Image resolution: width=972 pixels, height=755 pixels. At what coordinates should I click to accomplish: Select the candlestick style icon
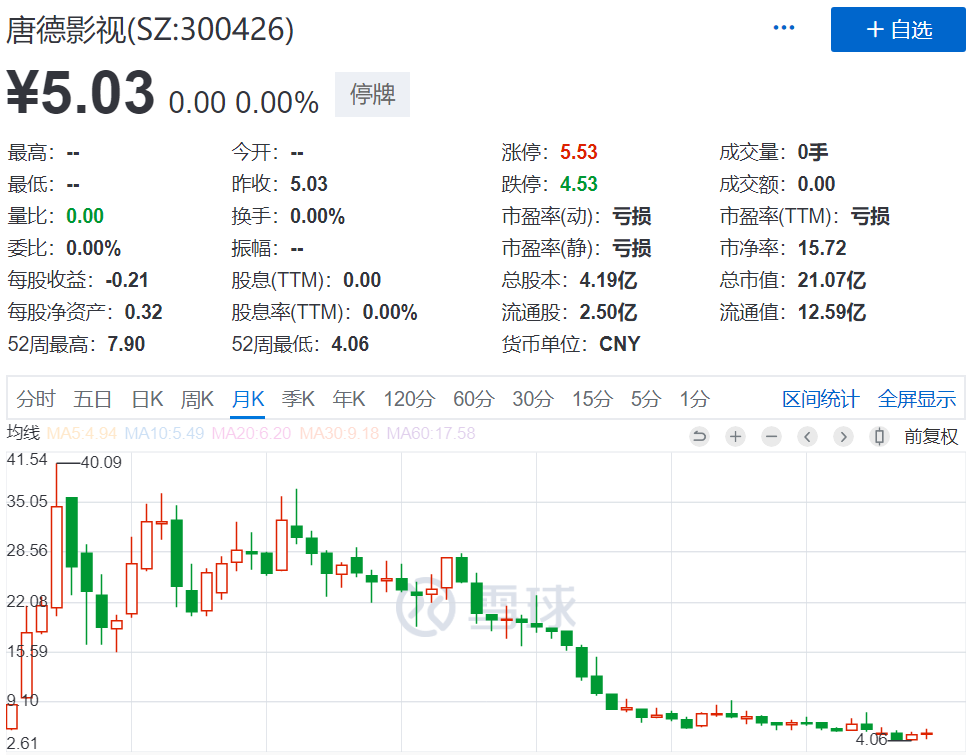click(879, 436)
